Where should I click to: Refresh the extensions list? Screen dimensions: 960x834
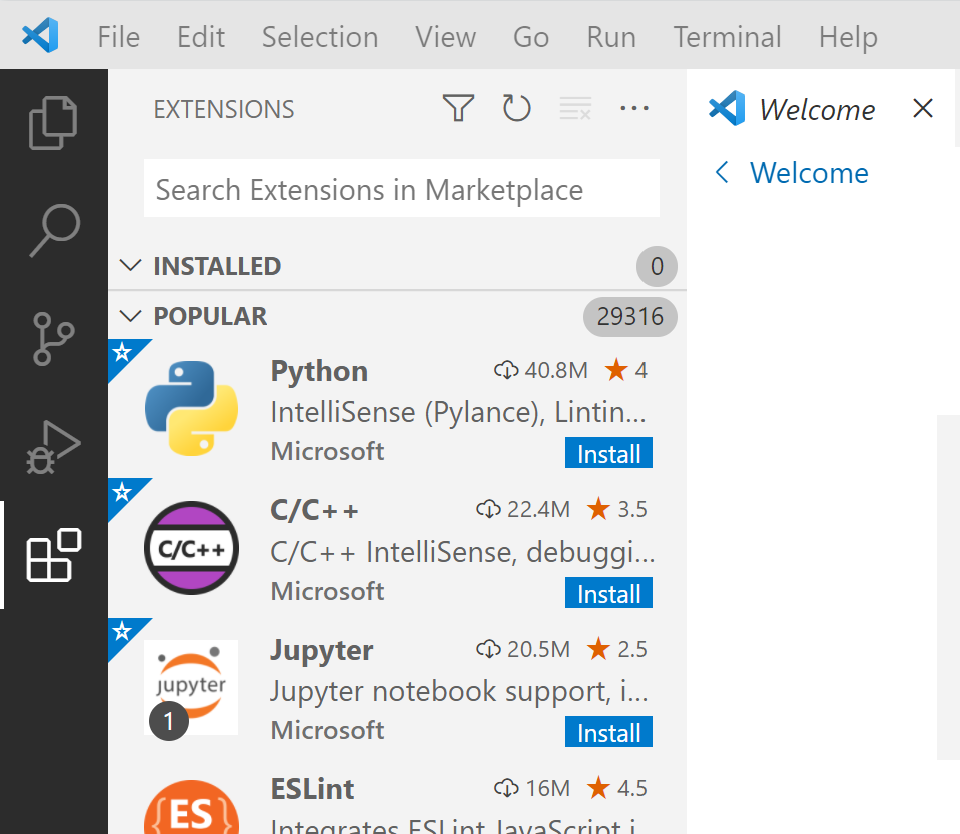click(516, 108)
